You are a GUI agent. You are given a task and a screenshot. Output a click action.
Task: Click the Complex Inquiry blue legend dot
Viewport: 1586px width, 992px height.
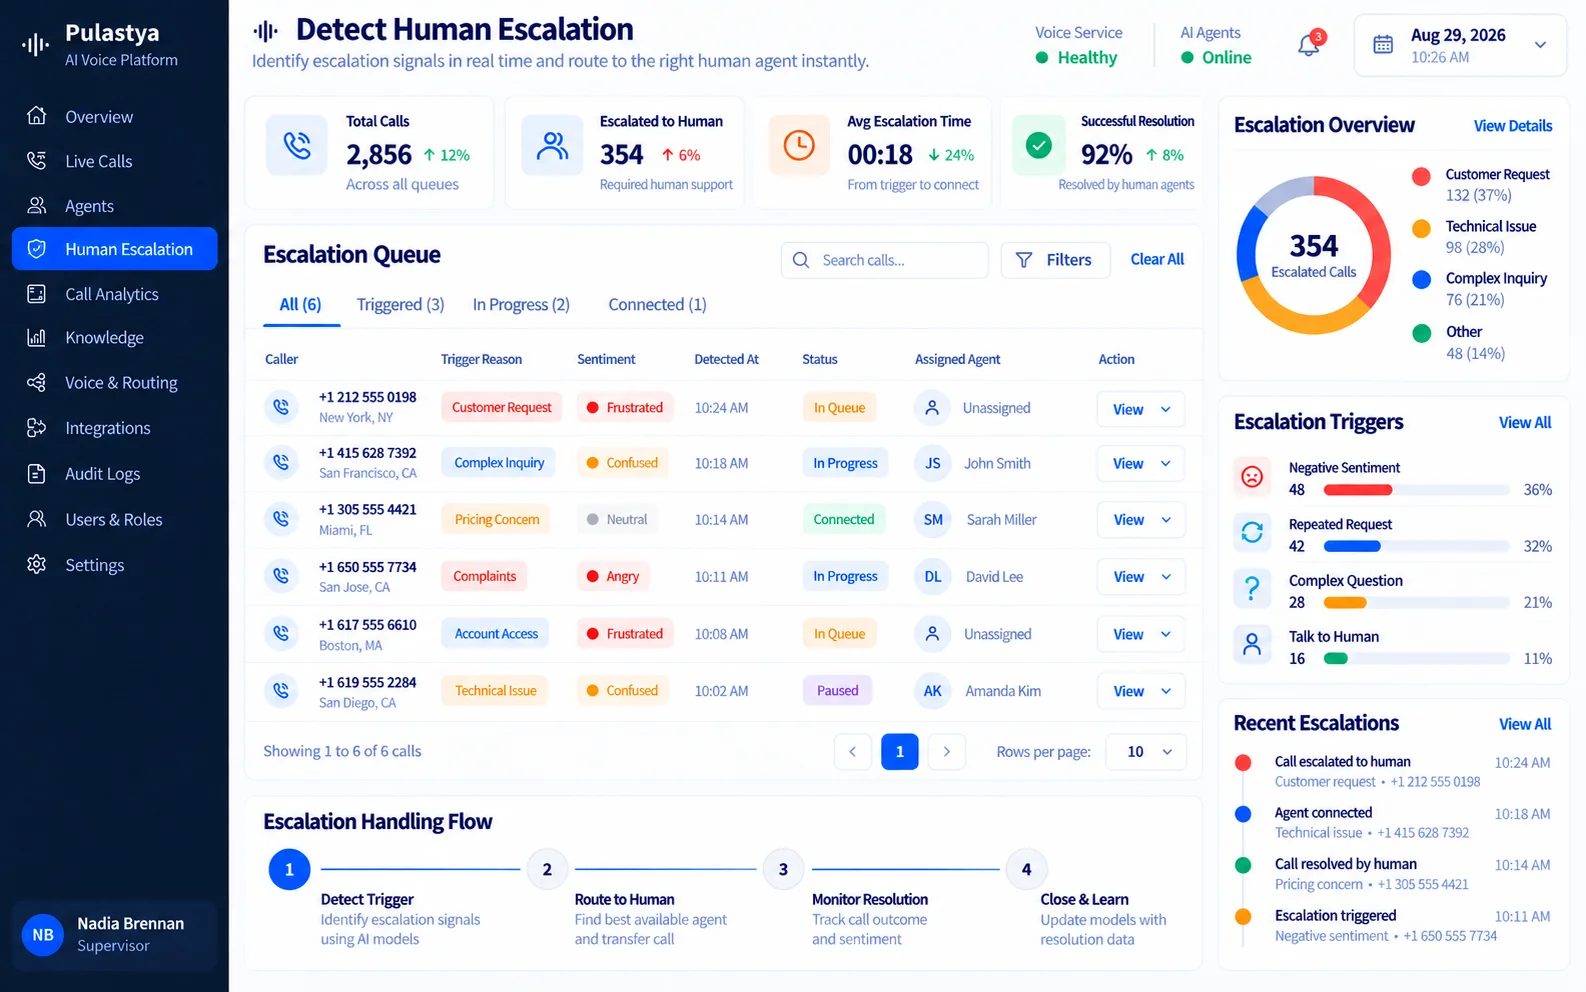click(1421, 280)
